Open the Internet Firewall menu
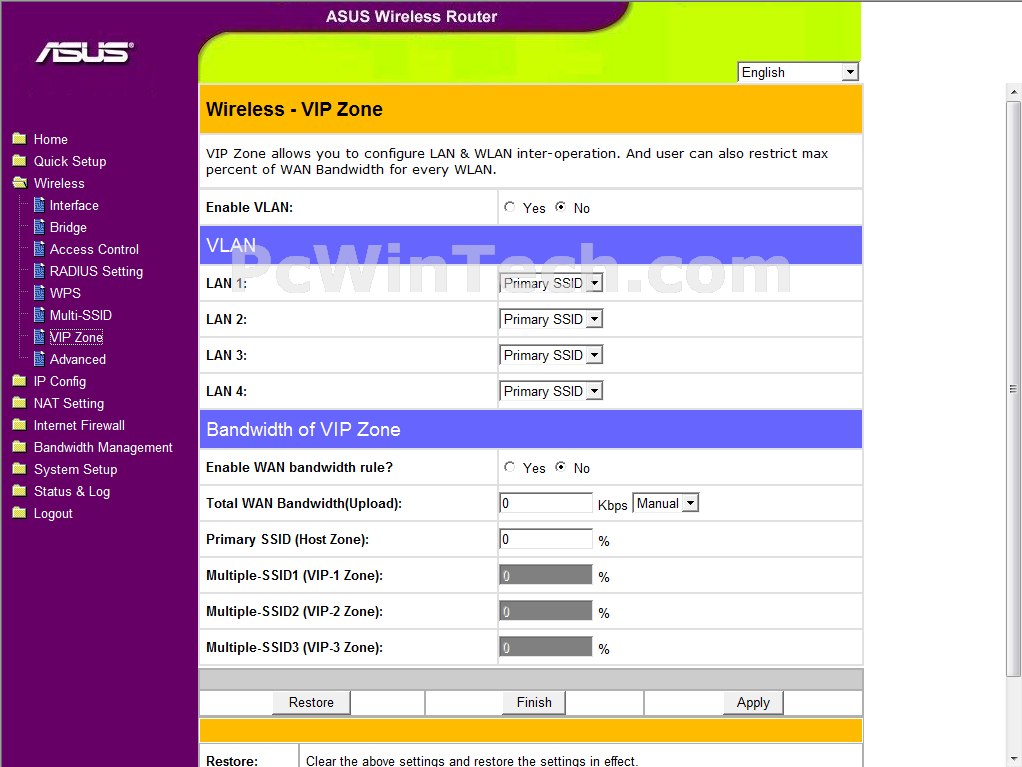Viewport: 1022px width, 767px height. point(80,426)
